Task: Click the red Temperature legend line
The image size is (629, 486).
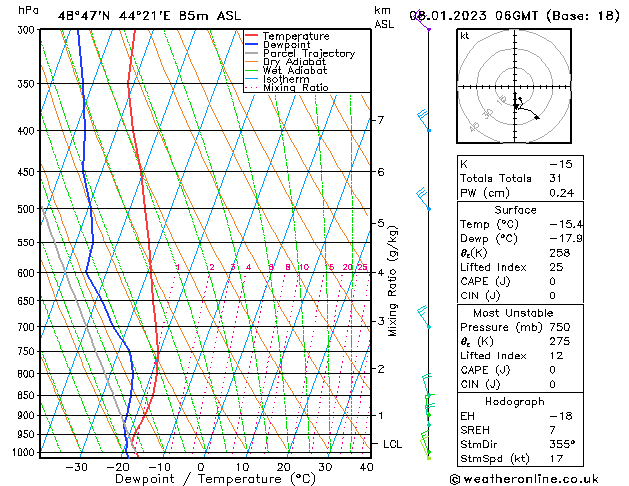Action: point(252,36)
